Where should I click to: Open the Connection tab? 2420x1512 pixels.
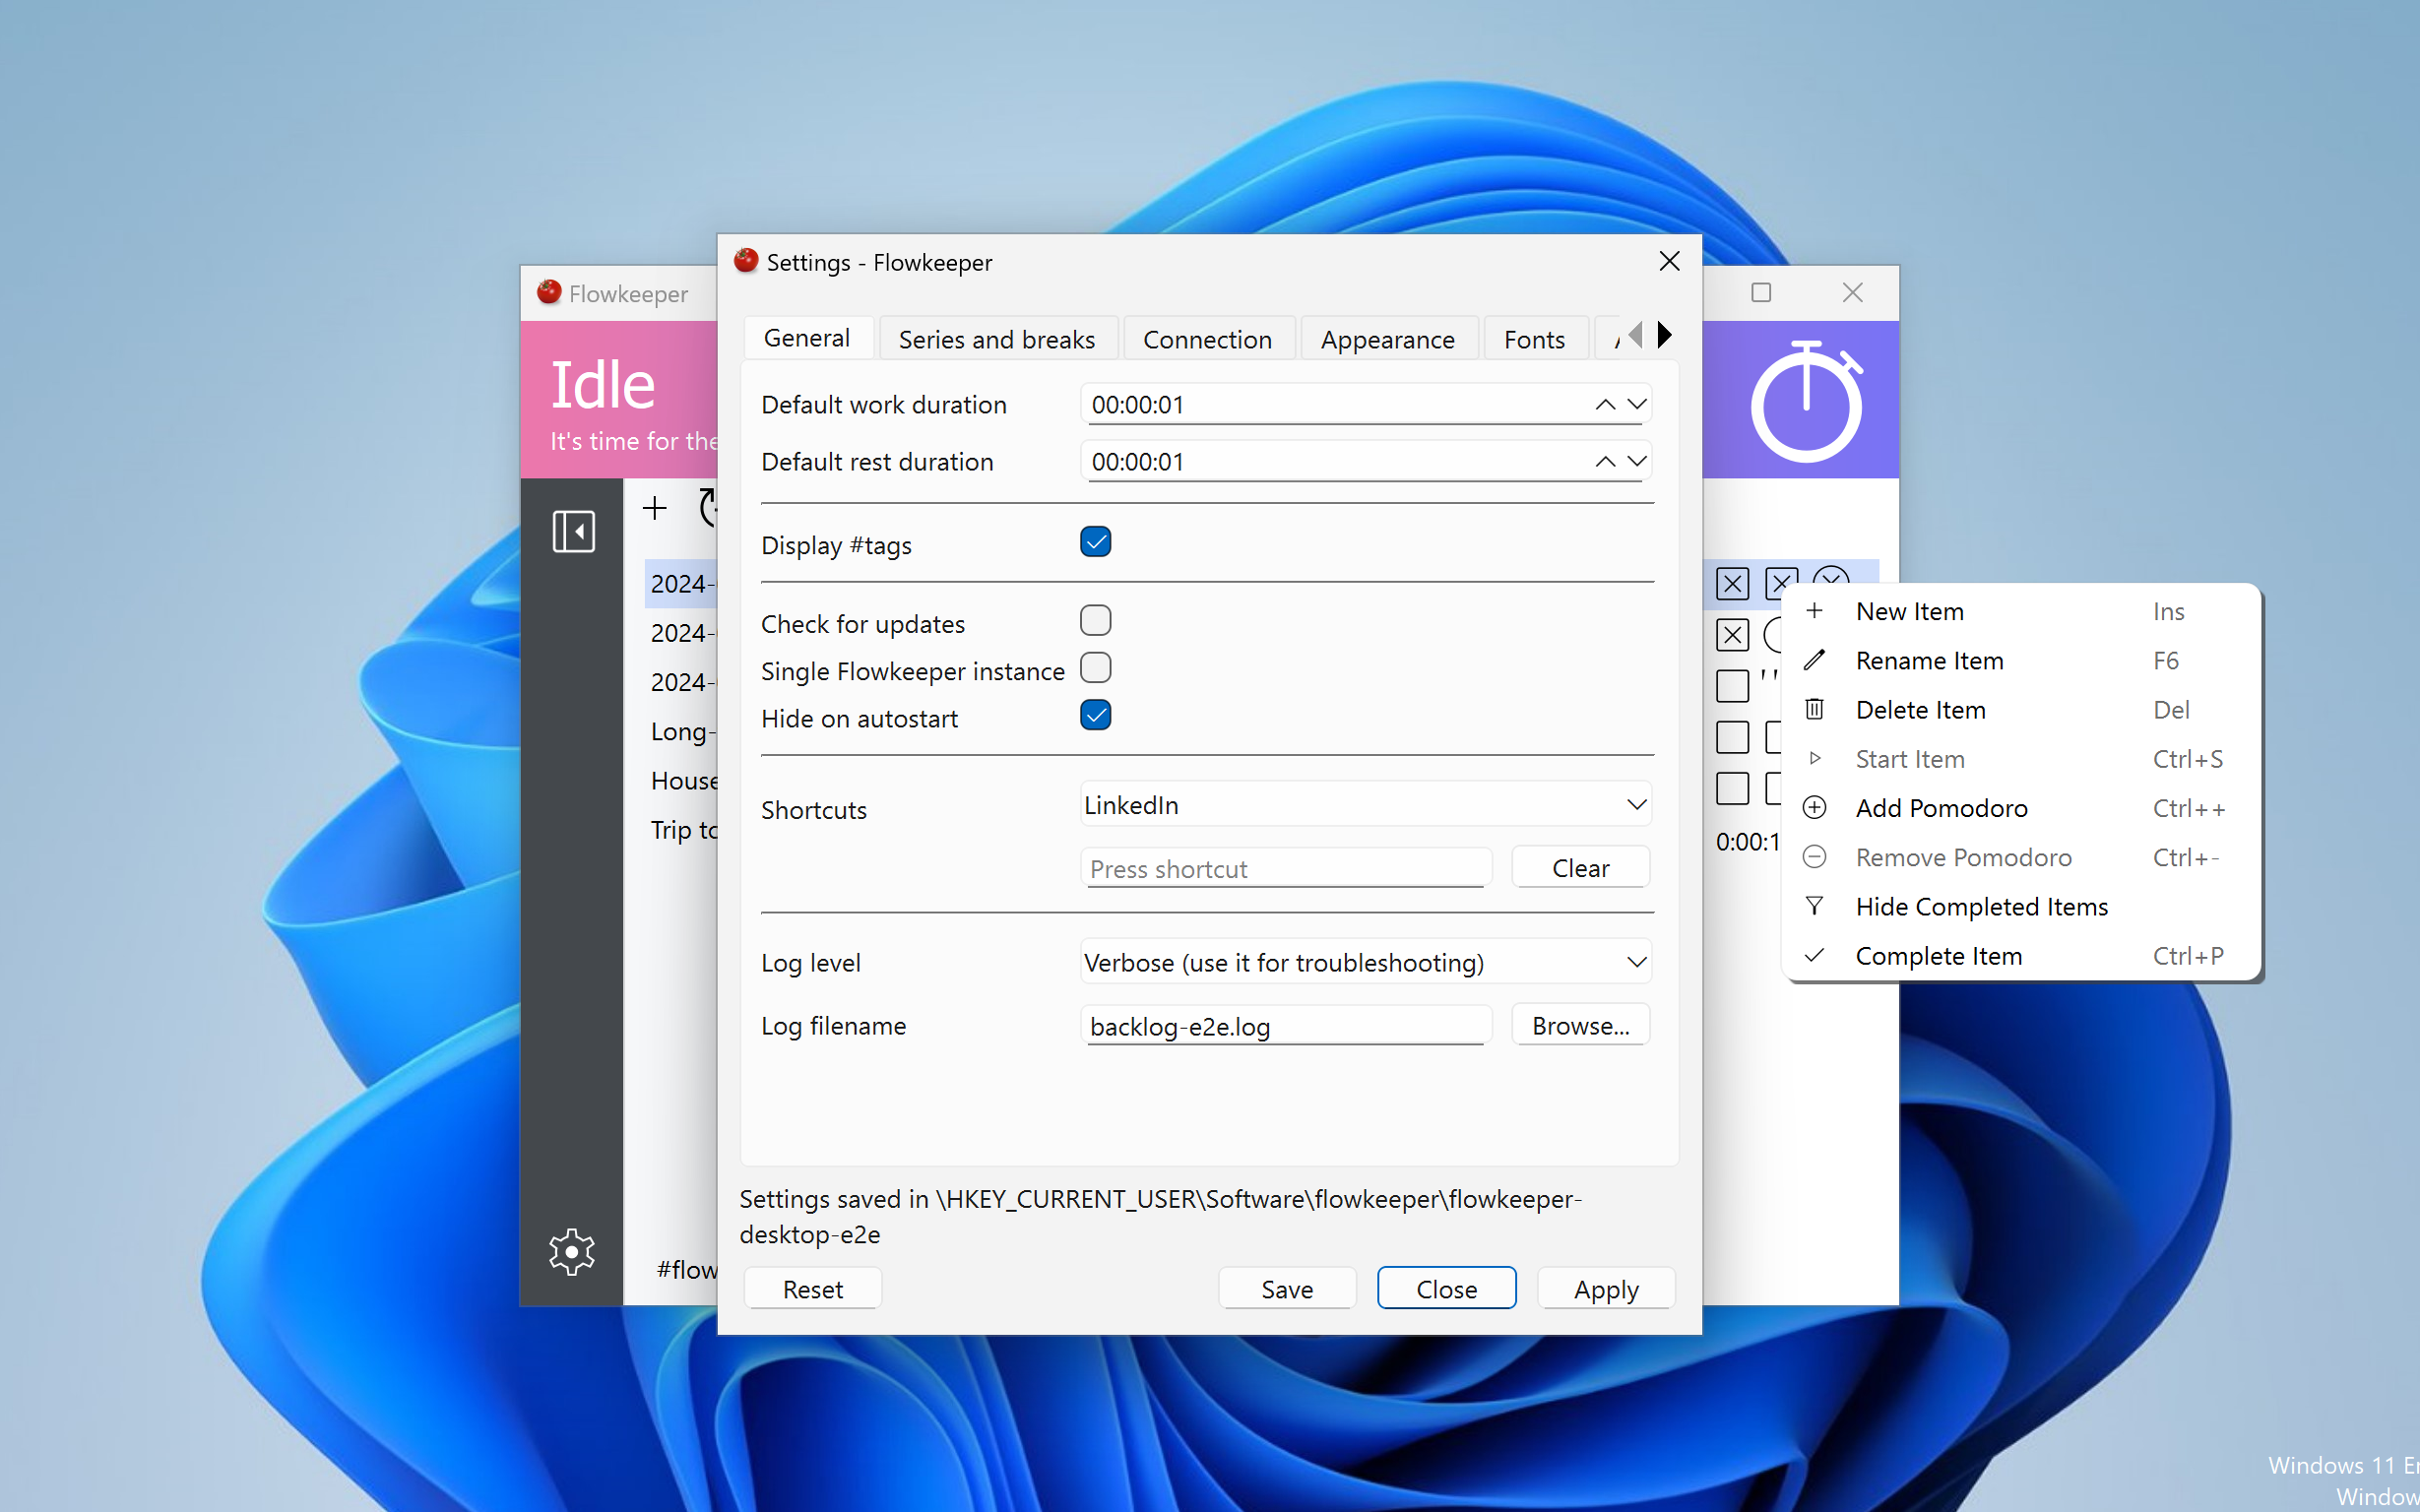[1208, 340]
